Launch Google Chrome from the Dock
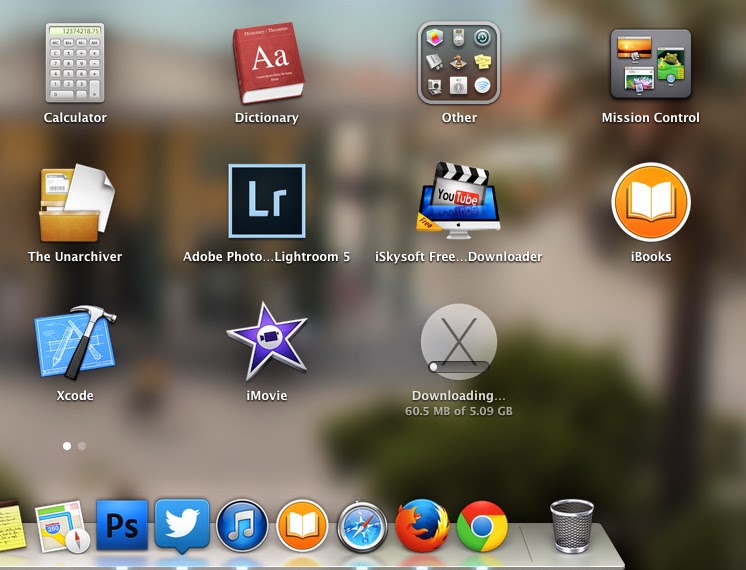 [482, 526]
